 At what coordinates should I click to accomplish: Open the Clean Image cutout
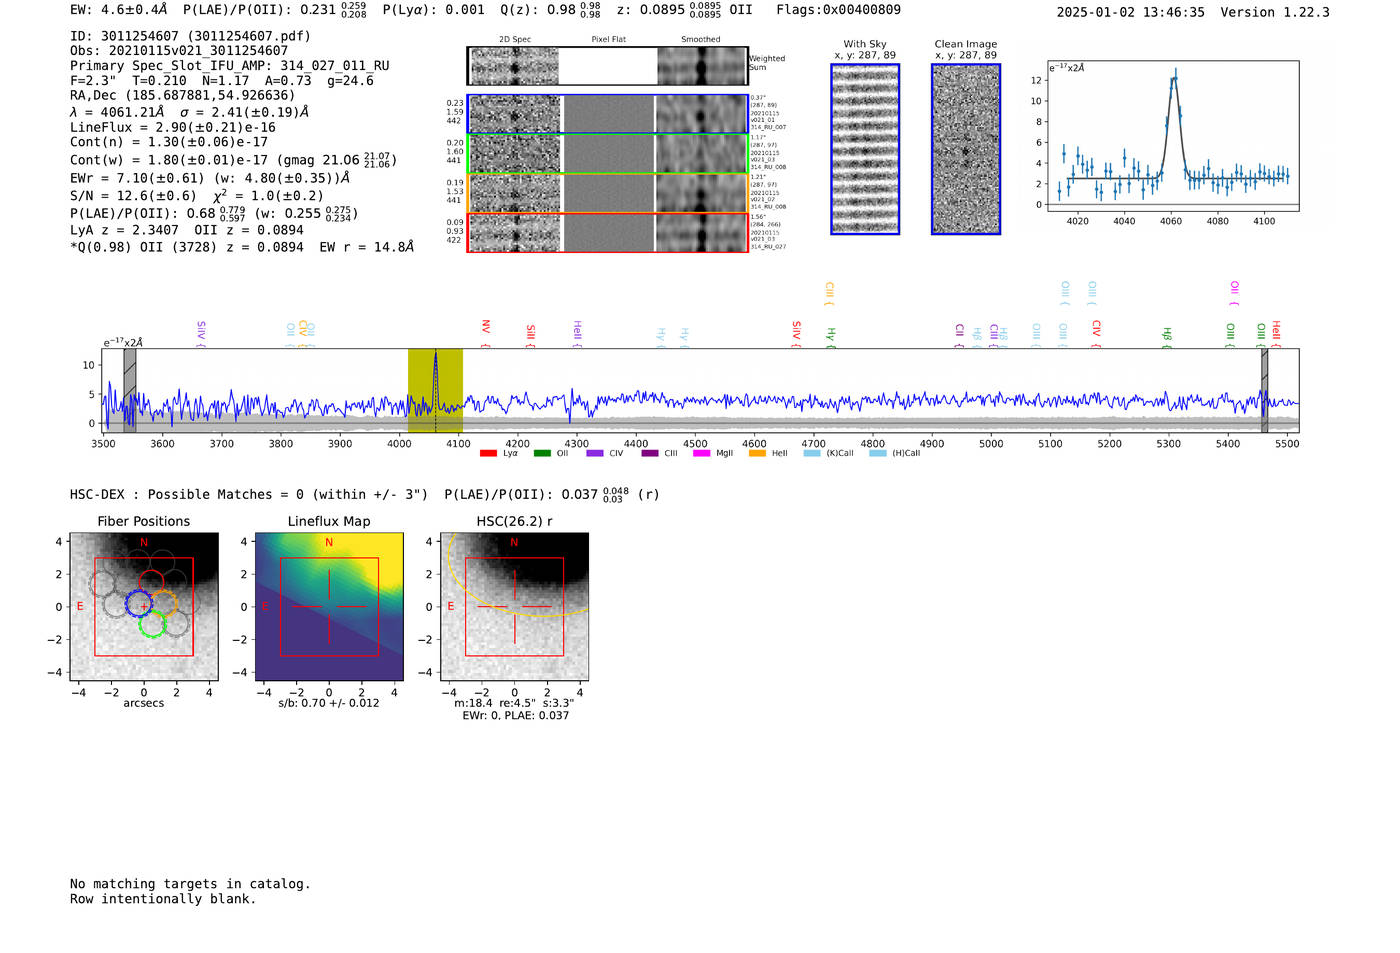pos(966,149)
